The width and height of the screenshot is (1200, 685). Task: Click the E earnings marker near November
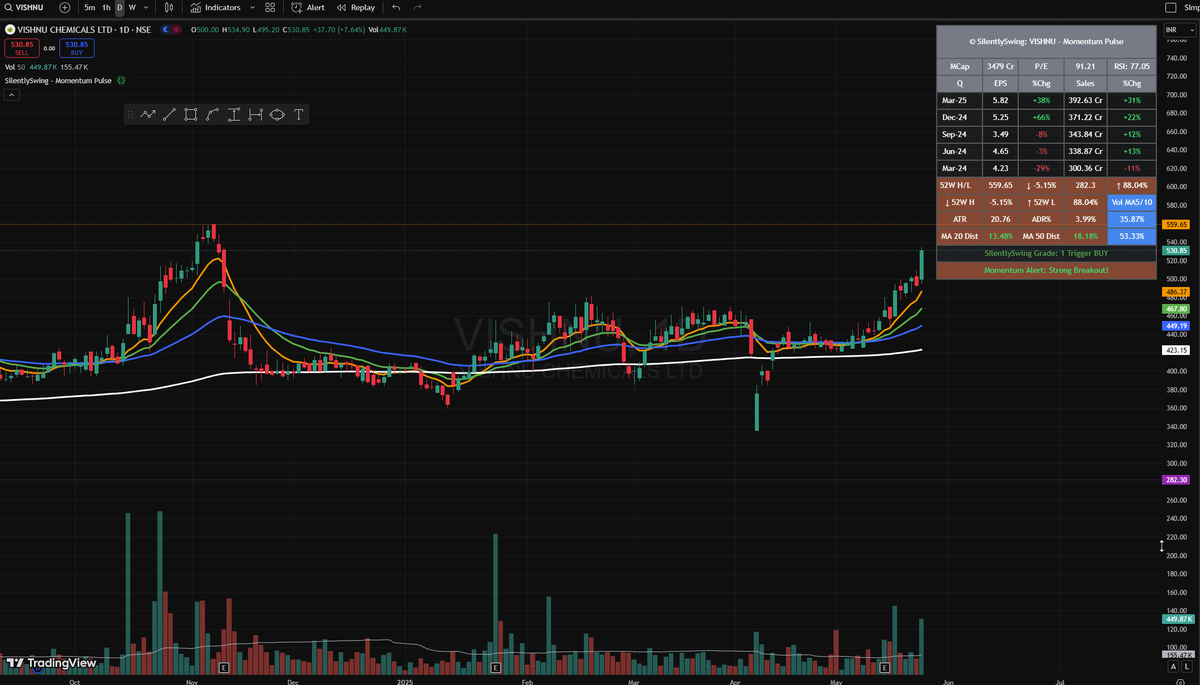(x=224, y=666)
